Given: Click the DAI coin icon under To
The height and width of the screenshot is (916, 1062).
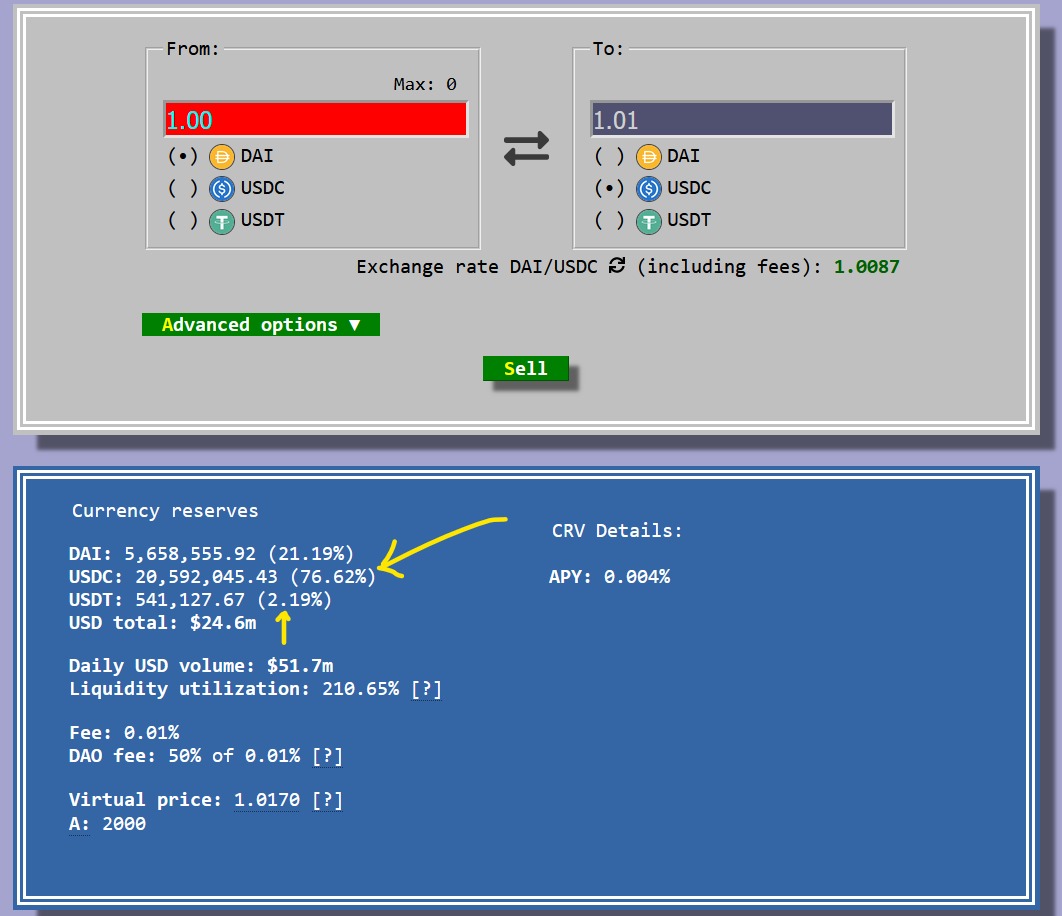Looking at the screenshot, I should 649,157.
